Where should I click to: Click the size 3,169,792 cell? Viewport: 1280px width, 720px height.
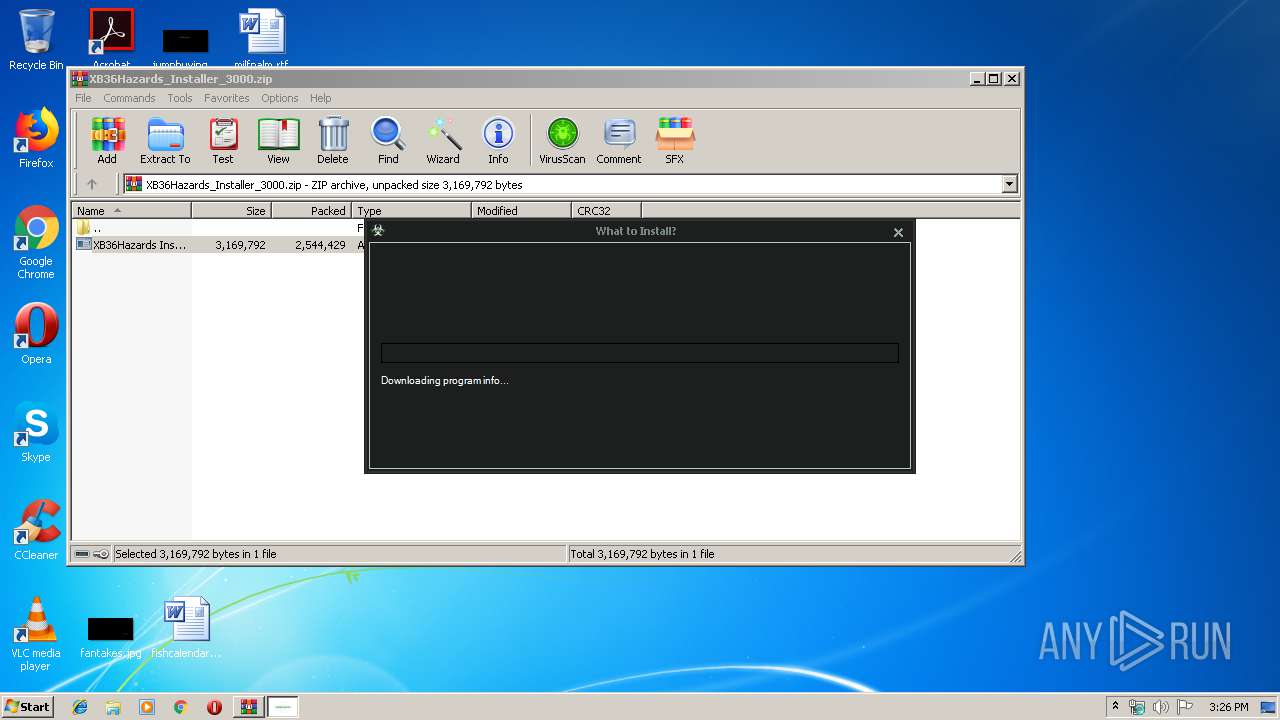pos(240,245)
